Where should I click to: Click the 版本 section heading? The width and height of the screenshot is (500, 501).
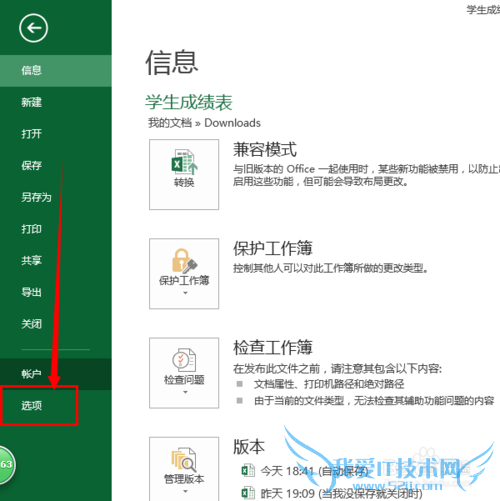tap(249, 447)
